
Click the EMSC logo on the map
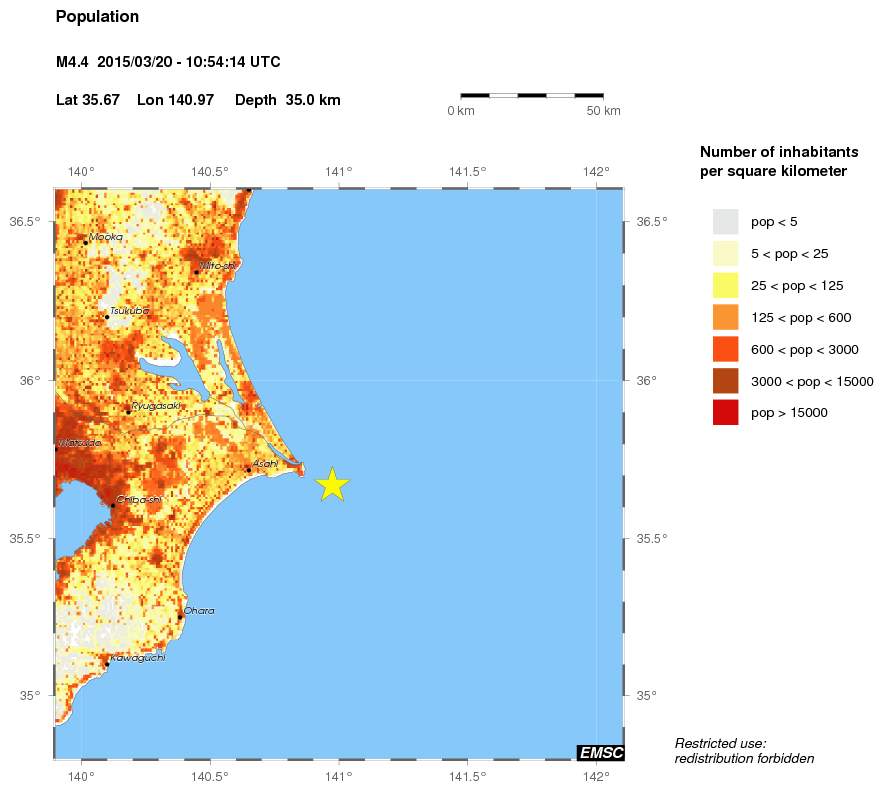[600, 752]
